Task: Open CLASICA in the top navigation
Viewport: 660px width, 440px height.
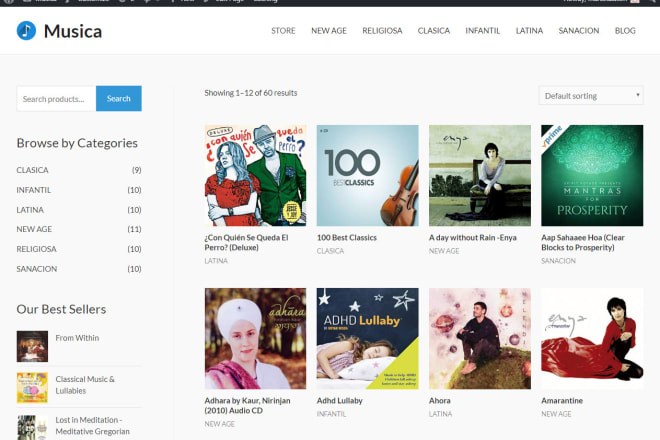Action: (434, 31)
